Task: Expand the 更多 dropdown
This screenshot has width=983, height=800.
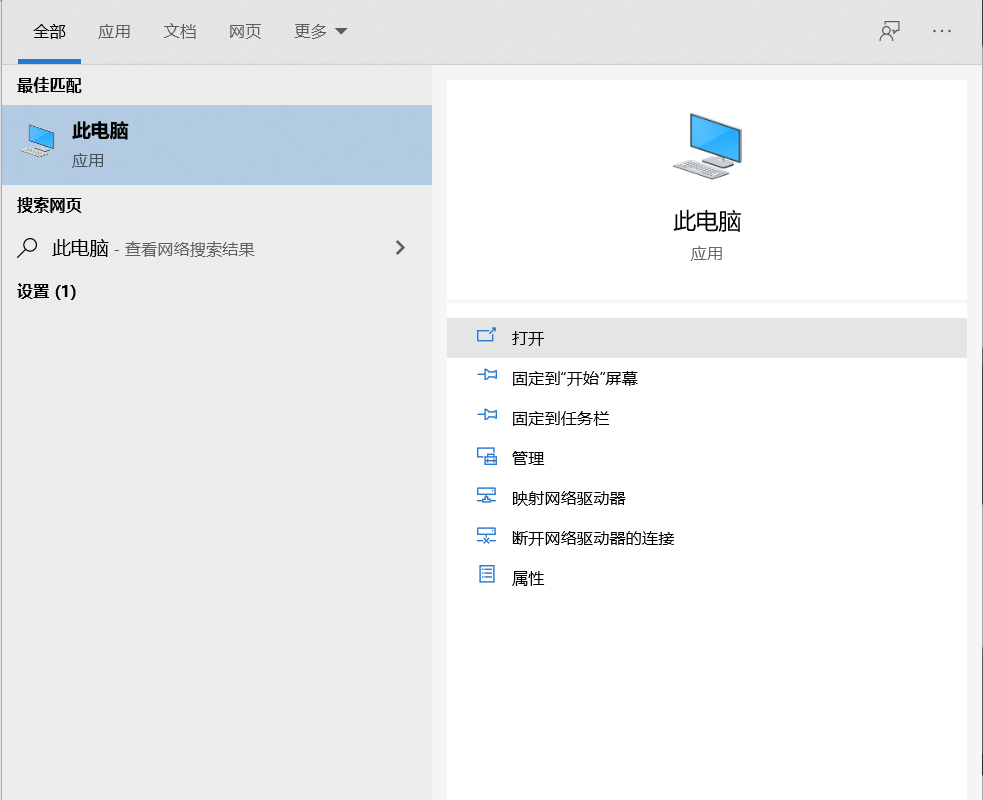Action: tap(320, 31)
